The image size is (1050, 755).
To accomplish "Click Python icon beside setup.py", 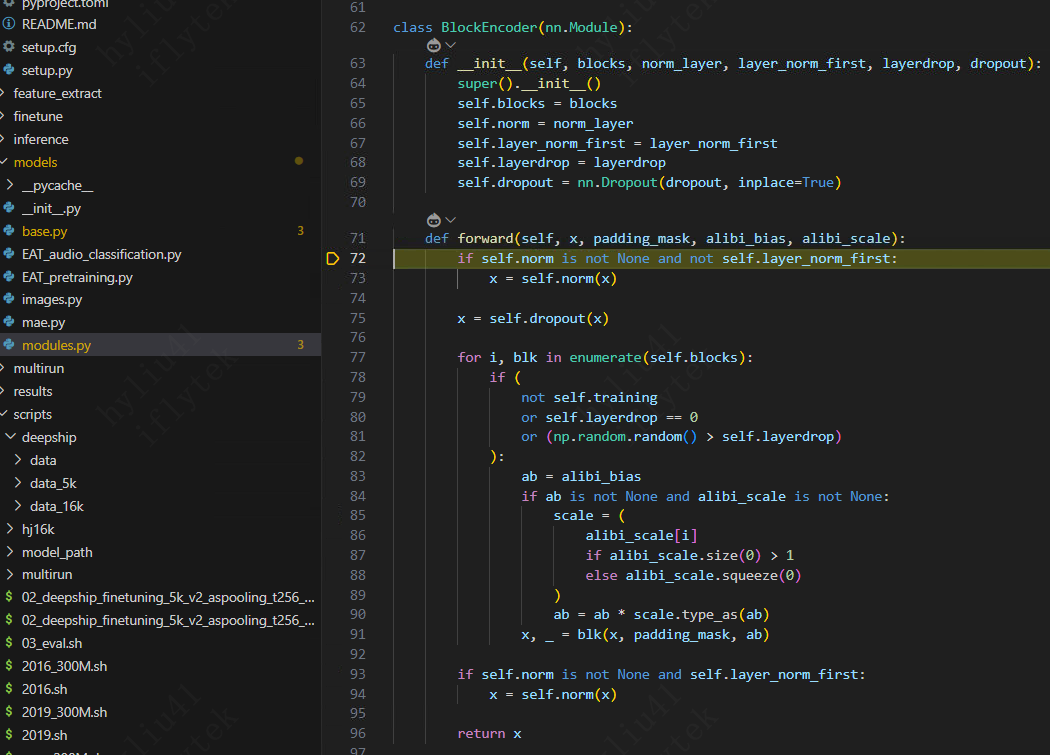I will point(9,70).
